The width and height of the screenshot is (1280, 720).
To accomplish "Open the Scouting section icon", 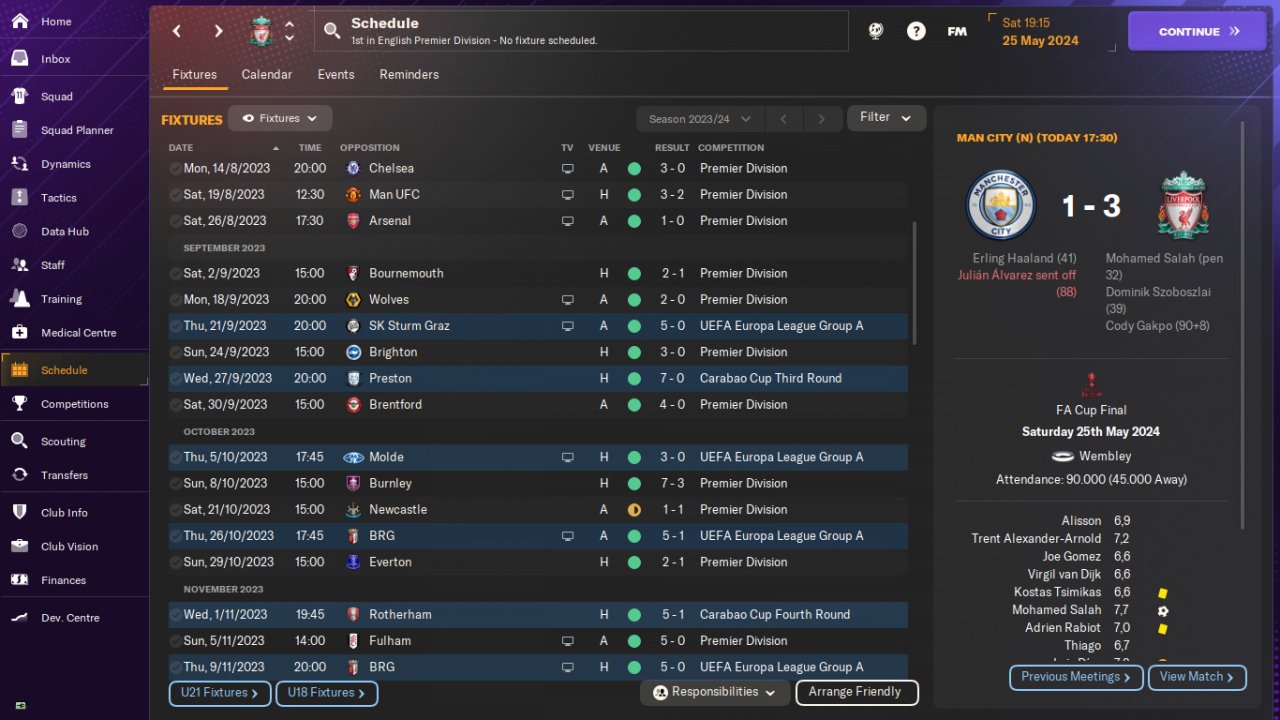I will 19,441.
